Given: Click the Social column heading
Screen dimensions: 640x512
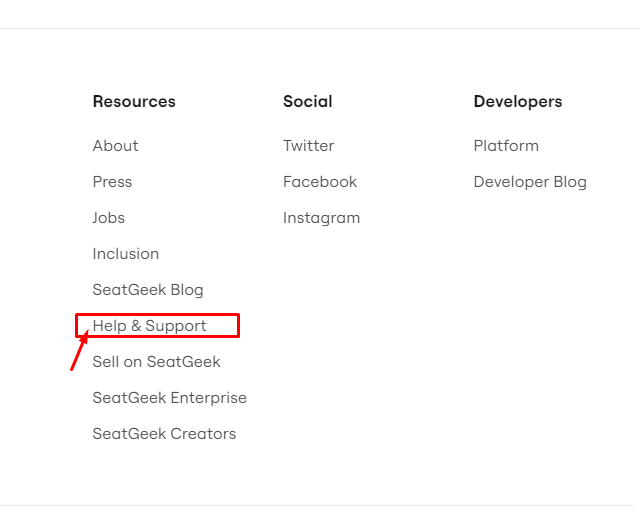Looking at the screenshot, I should 308,101.
